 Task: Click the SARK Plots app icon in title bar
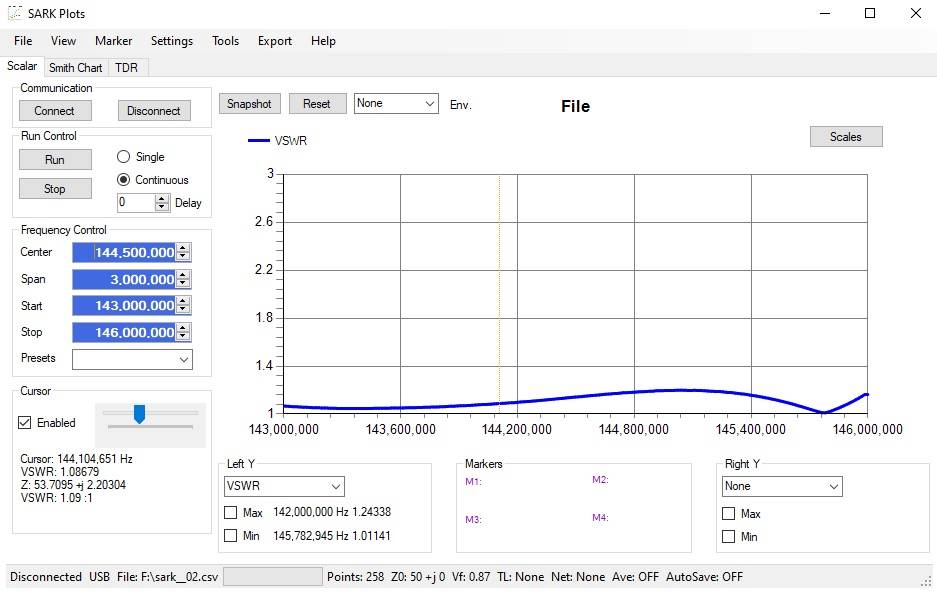coord(14,13)
